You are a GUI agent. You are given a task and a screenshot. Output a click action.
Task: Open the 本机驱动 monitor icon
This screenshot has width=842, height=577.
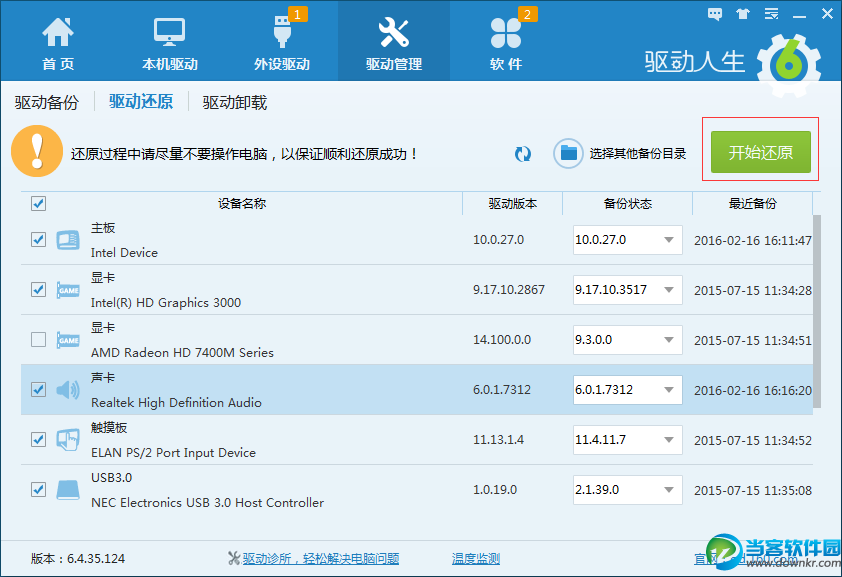pos(169,32)
